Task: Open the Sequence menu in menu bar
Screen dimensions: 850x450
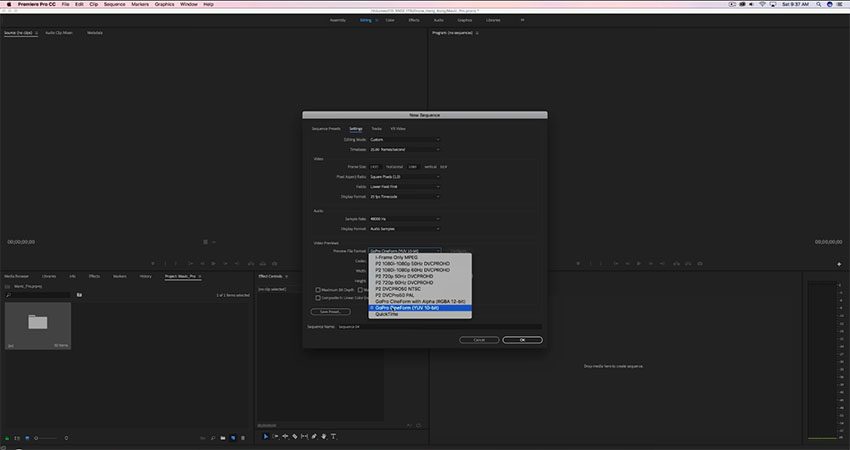Action: [114, 4]
